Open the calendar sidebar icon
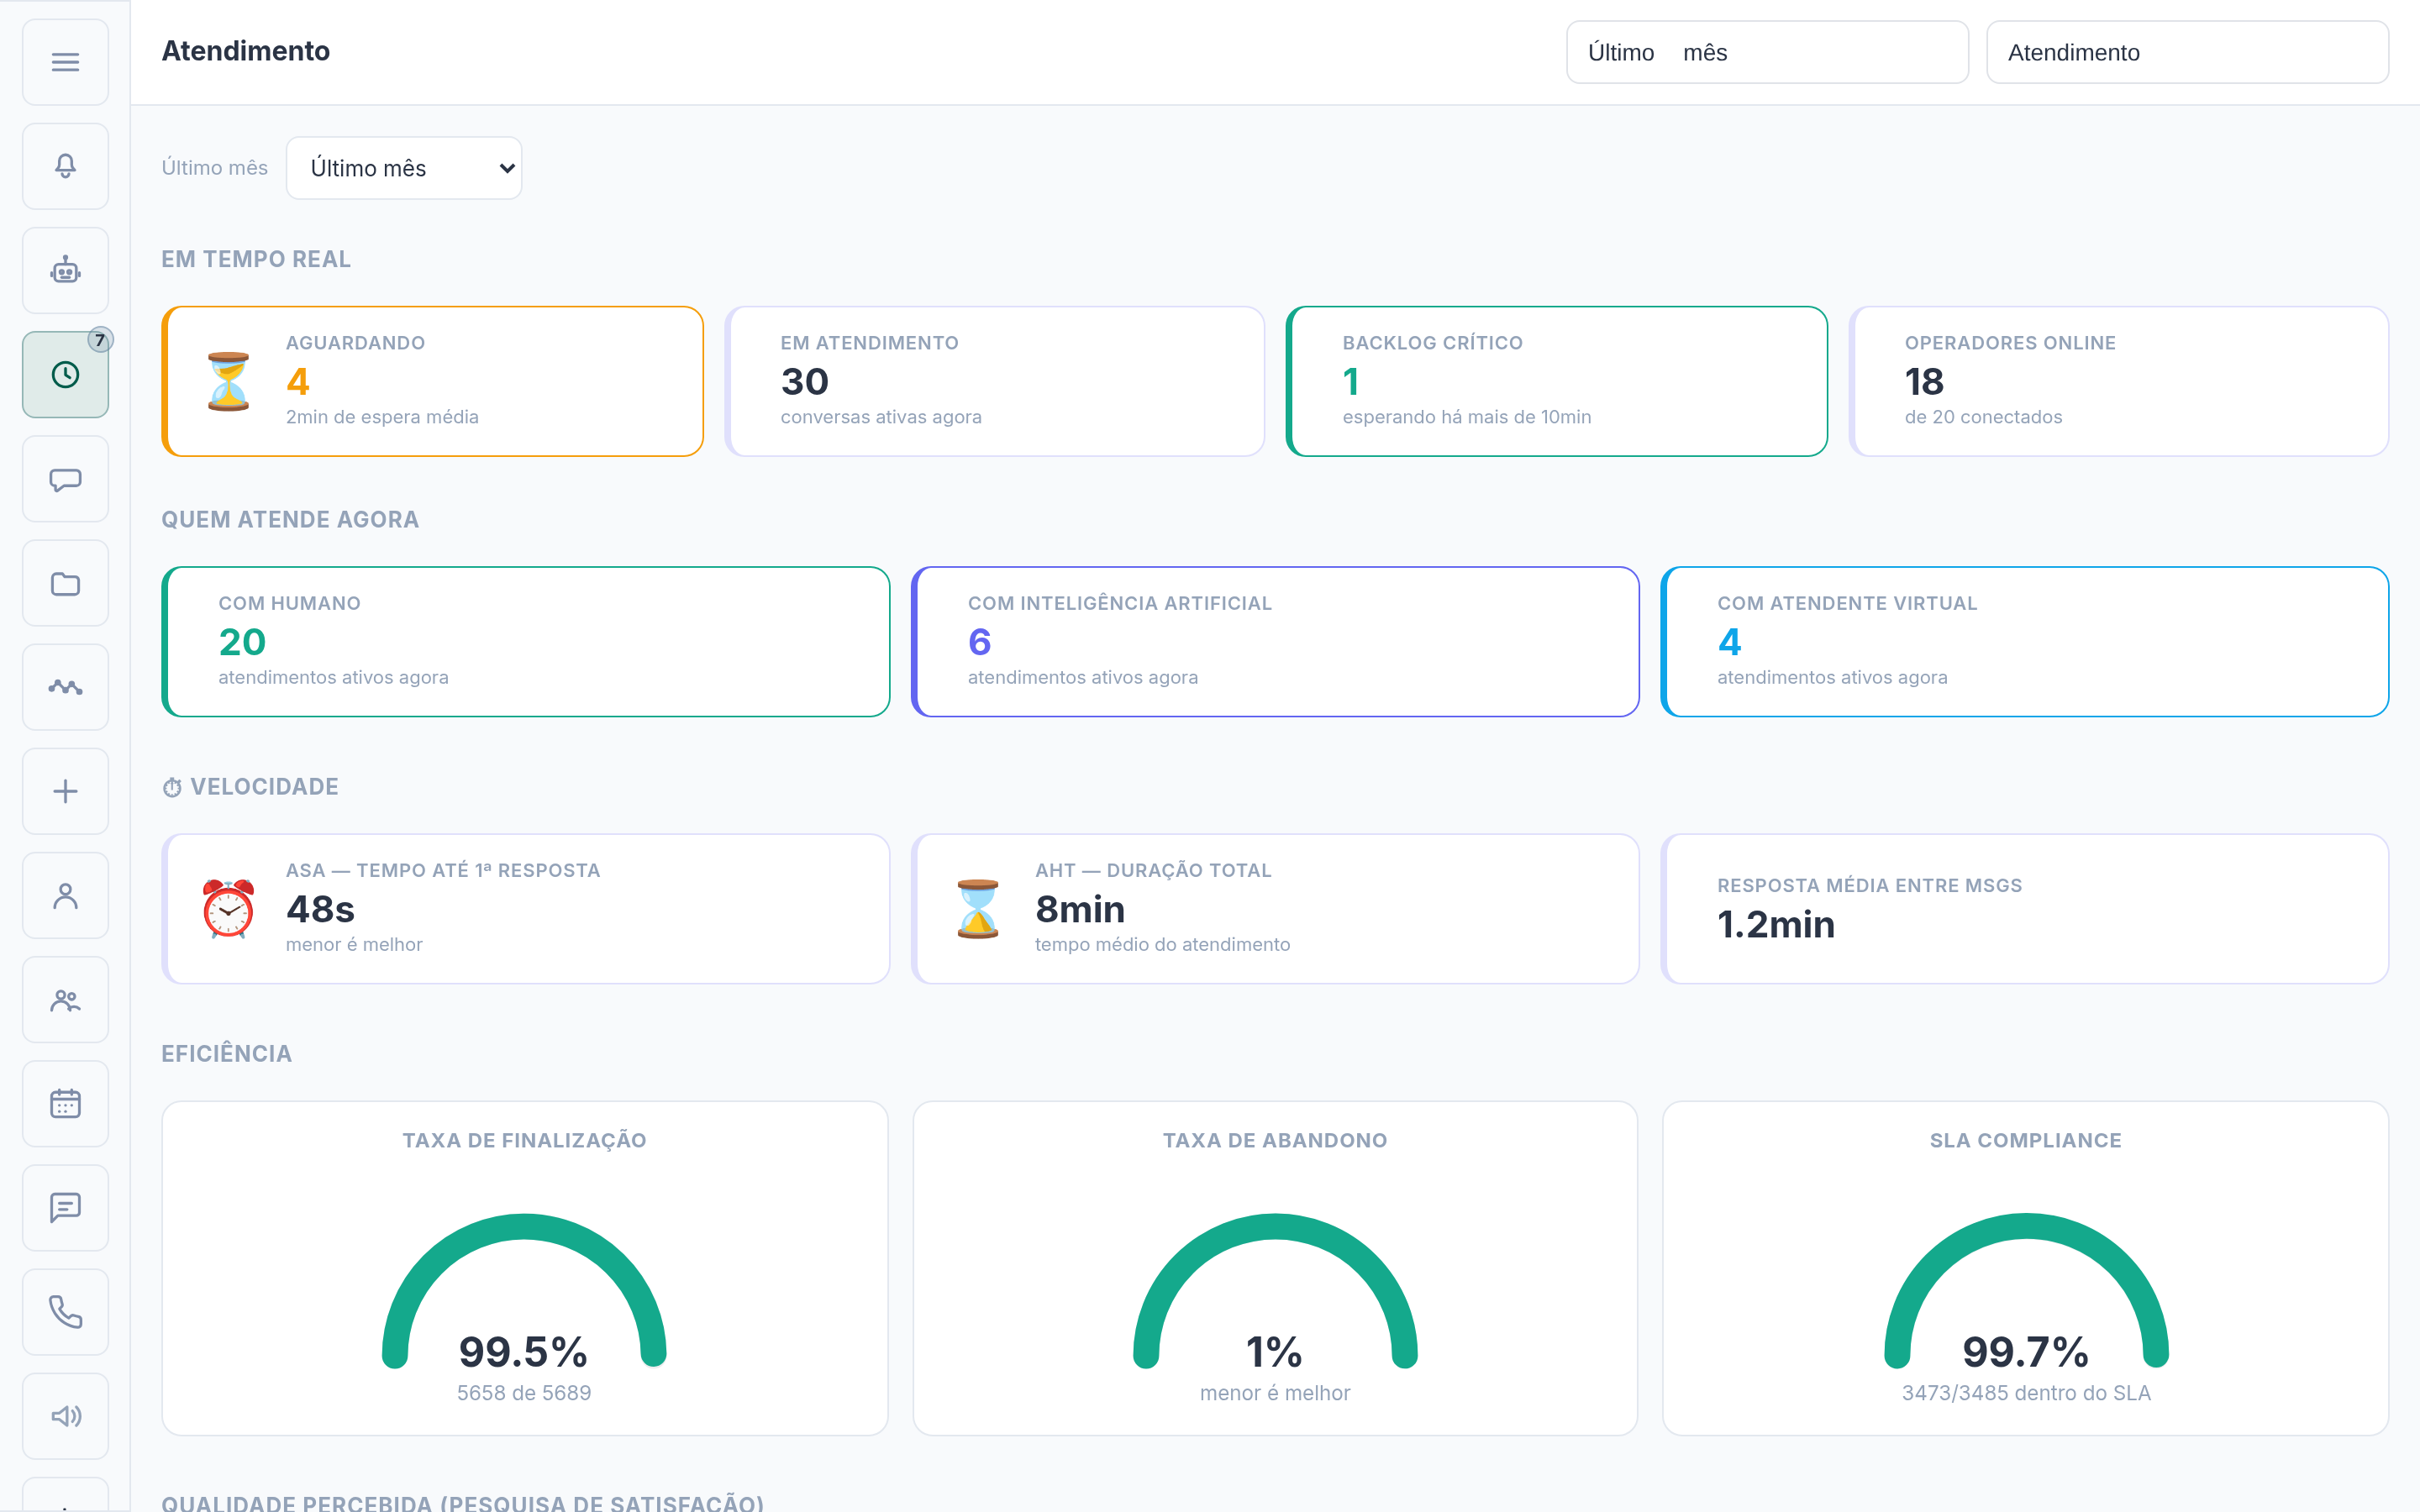2420x1512 pixels. coord(65,1104)
